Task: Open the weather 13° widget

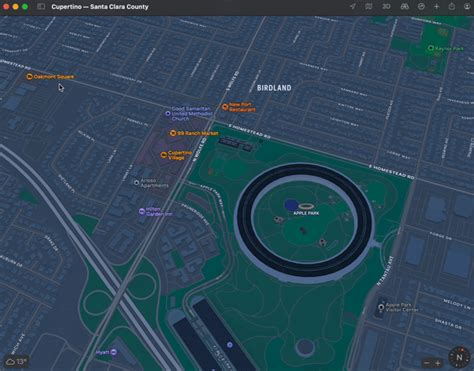Action: pyautogui.click(x=16, y=362)
